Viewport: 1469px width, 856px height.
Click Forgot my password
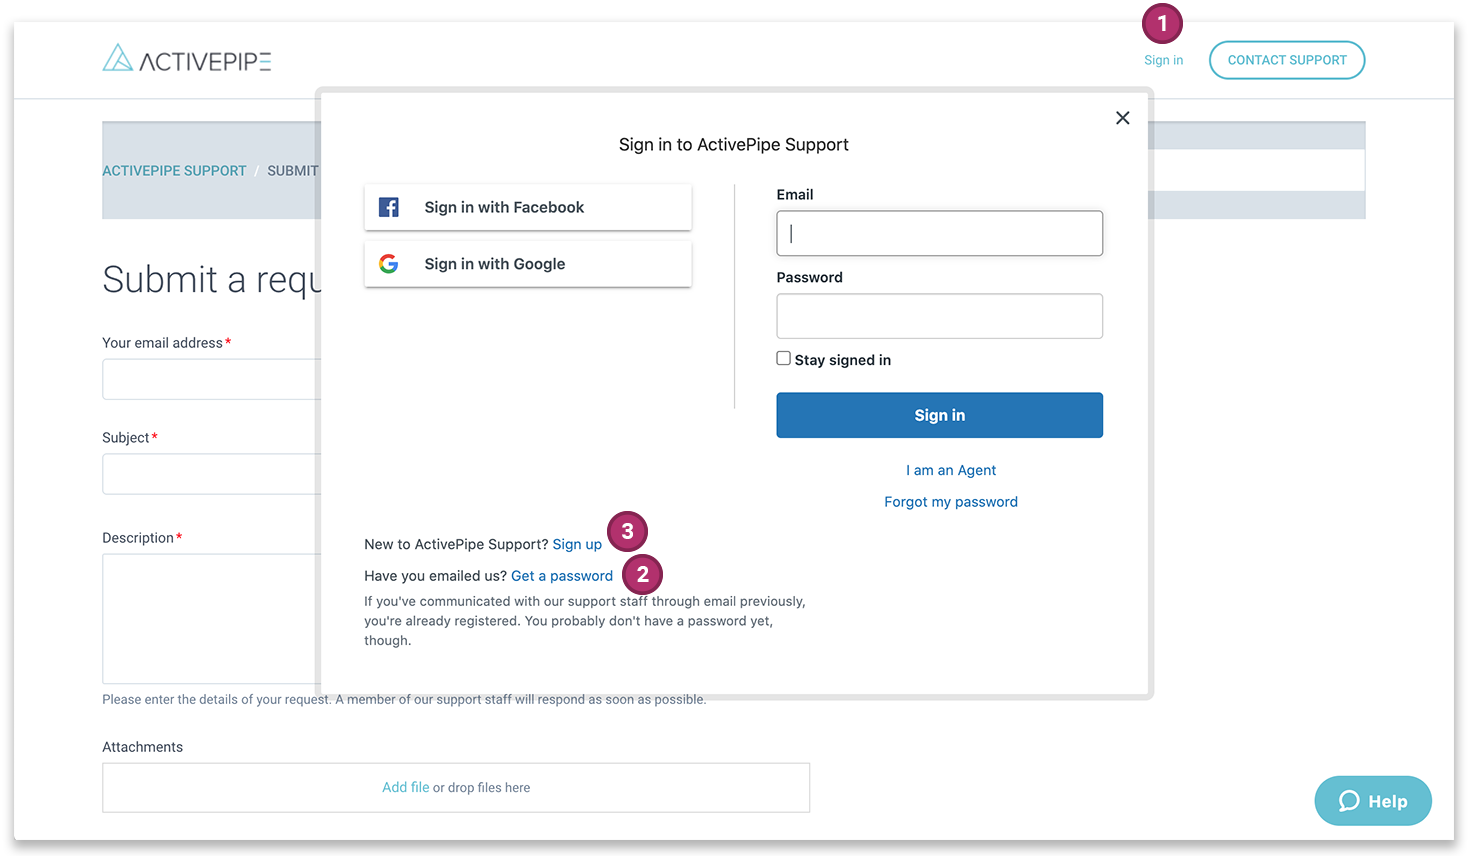[950, 501]
